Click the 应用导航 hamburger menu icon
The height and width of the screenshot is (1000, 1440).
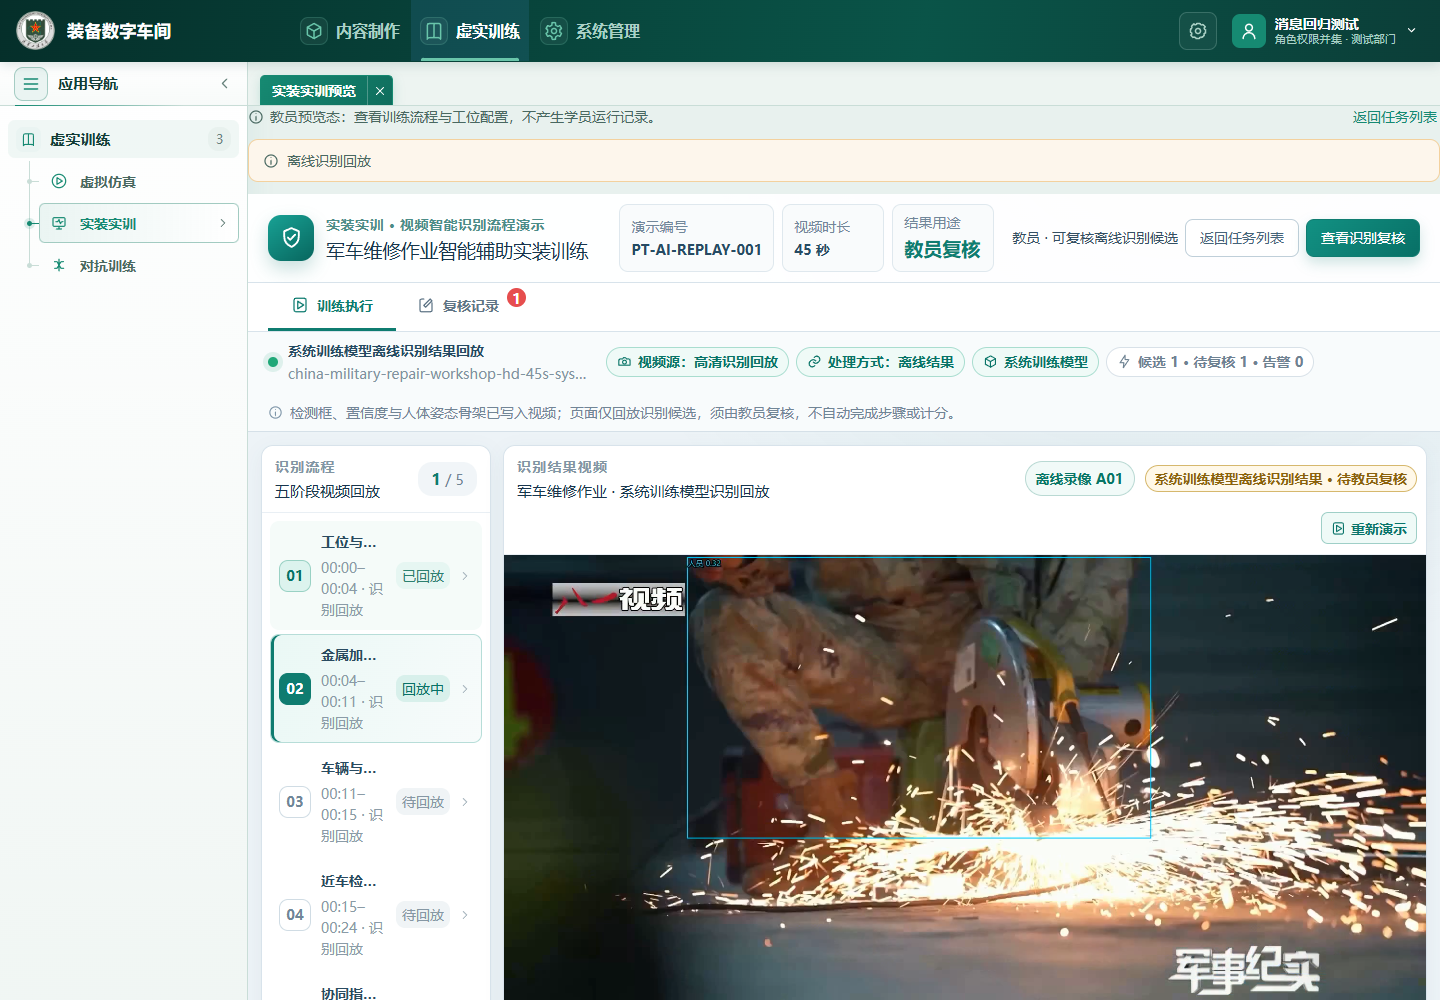[x=31, y=84]
